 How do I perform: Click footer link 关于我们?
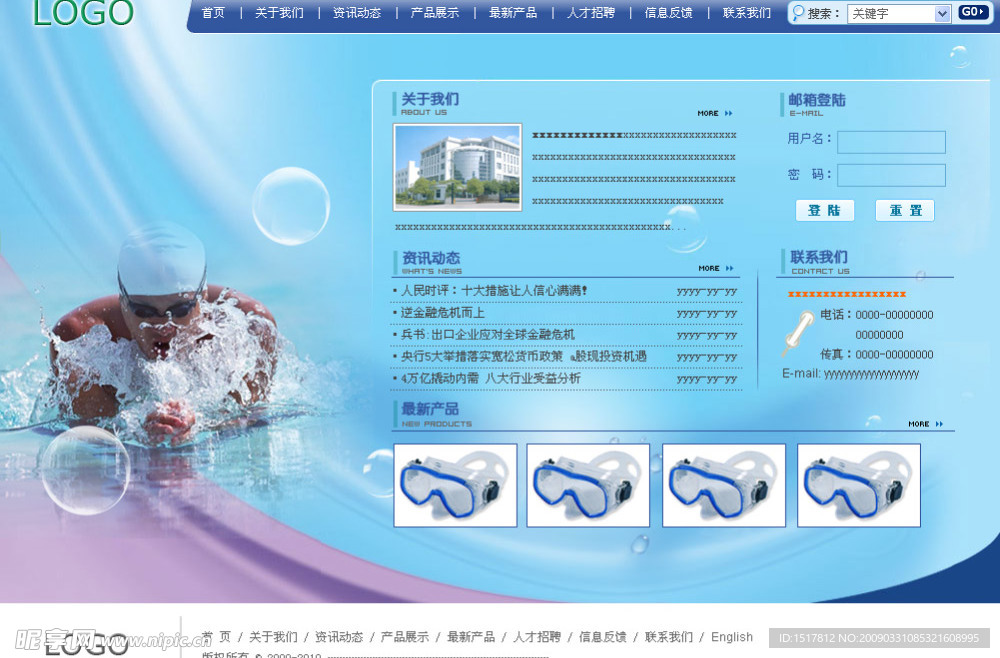[273, 636]
